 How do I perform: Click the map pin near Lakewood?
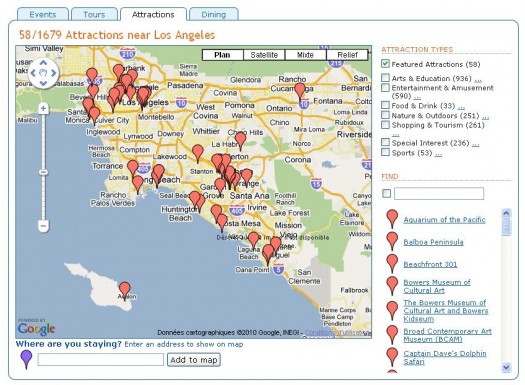(198, 153)
